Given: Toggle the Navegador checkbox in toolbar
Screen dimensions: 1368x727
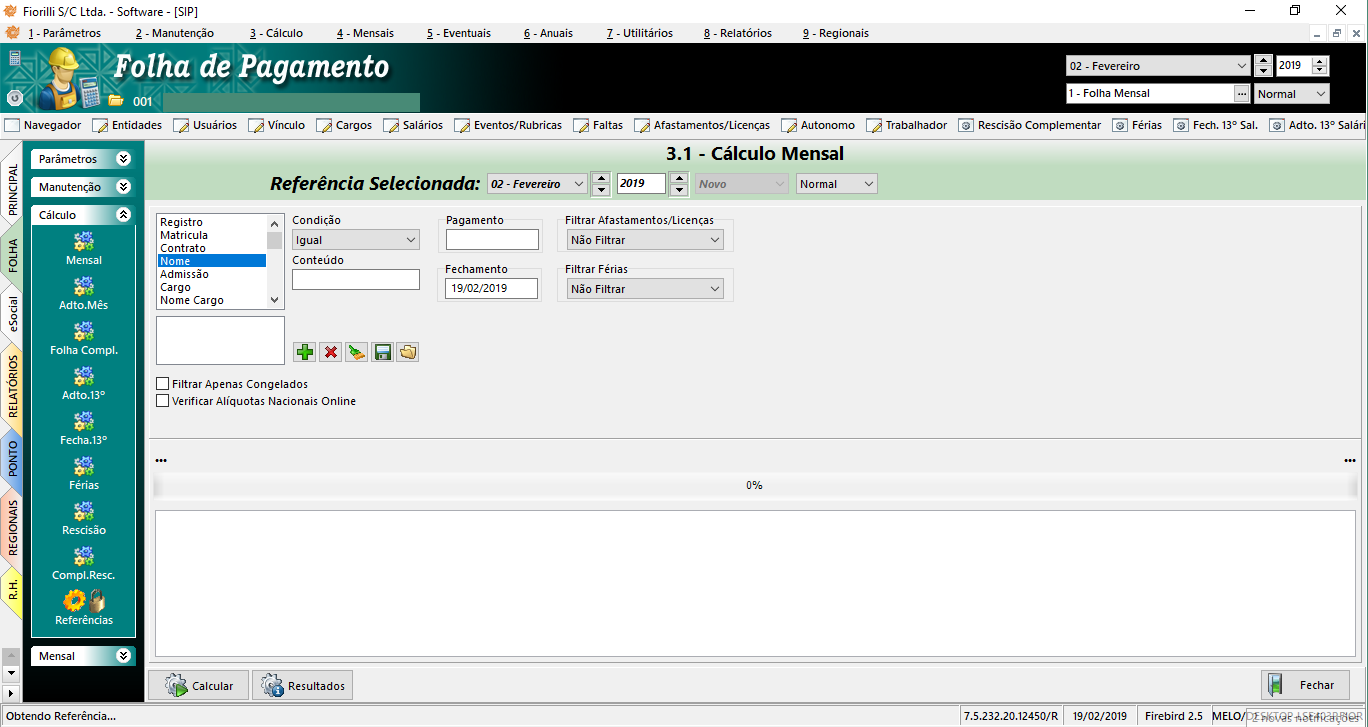Looking at the screenshot, I should point(13,126).
